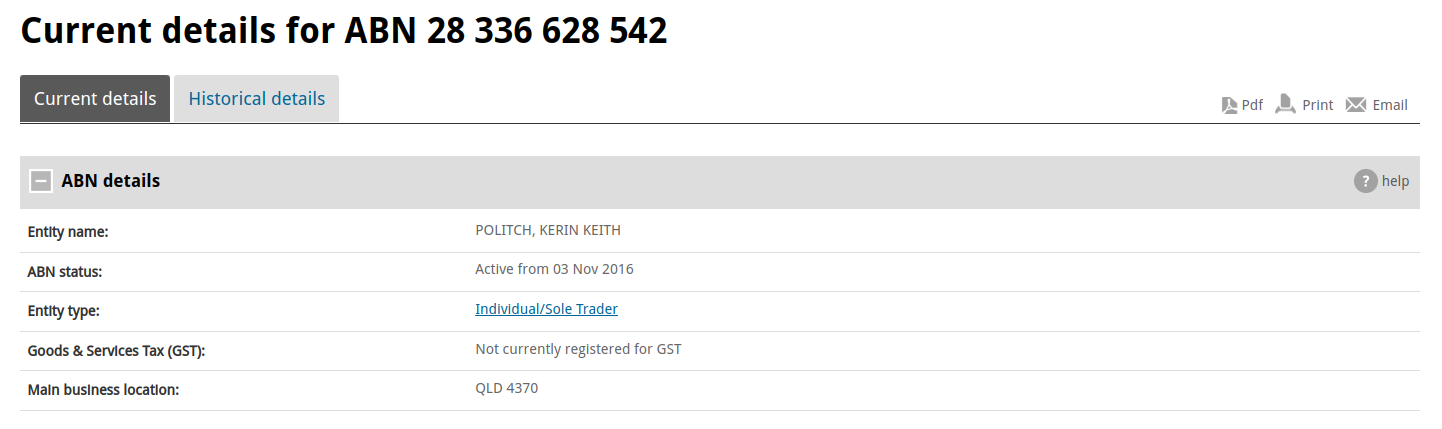Click the help text link

coord(1395,181)
